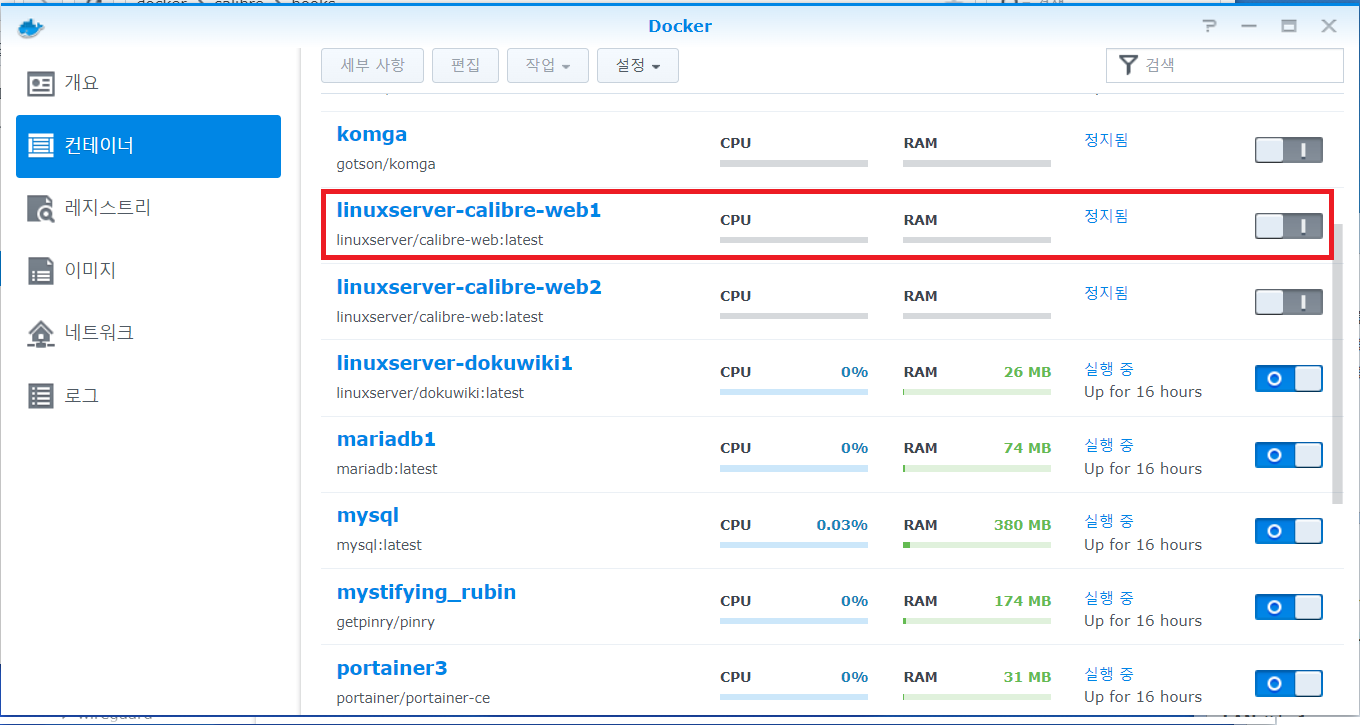Click the 380 MB RAM value

tap(1022, 525)
